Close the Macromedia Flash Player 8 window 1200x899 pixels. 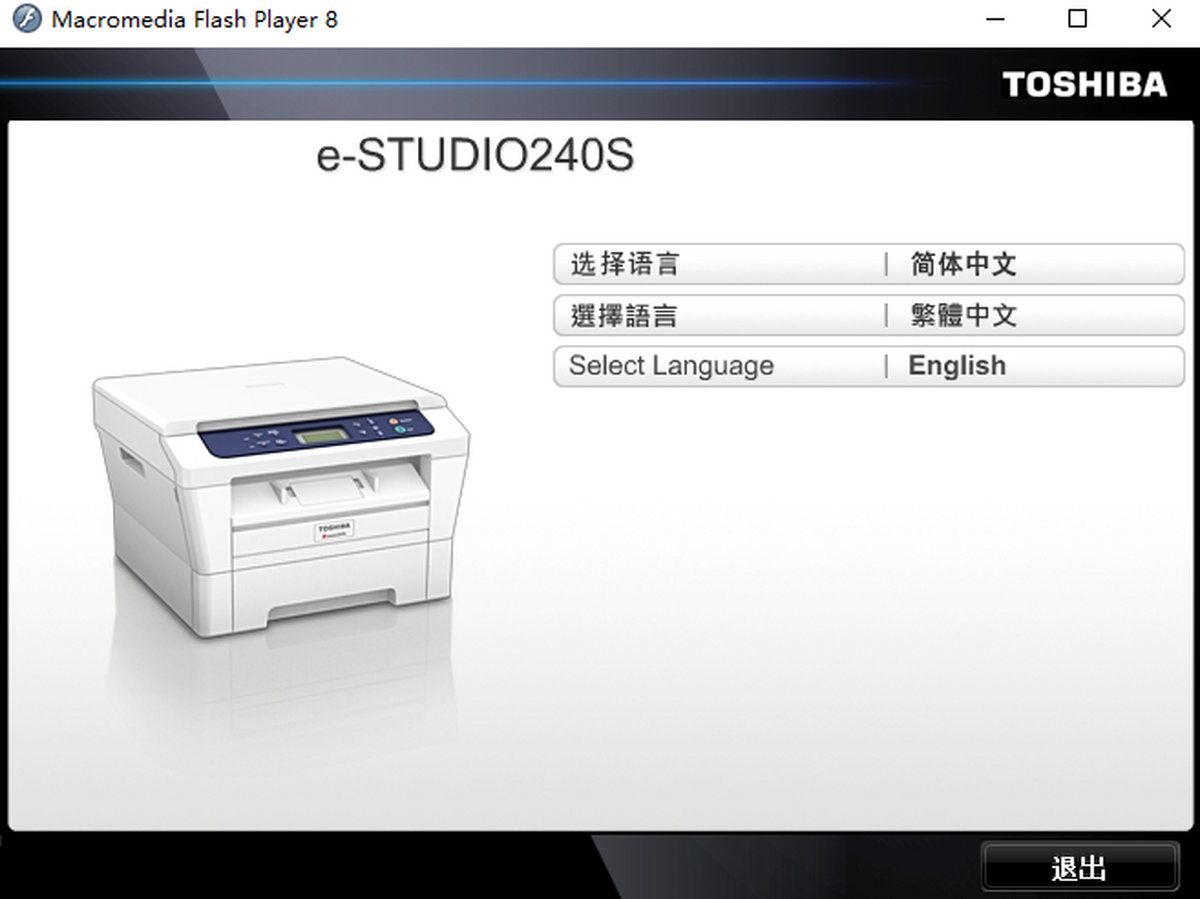click(x=1161, y=19)
